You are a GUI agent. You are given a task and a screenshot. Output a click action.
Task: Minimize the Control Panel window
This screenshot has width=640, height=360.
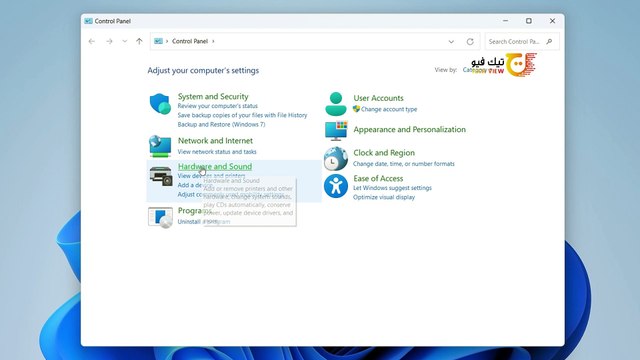(505, 21)
